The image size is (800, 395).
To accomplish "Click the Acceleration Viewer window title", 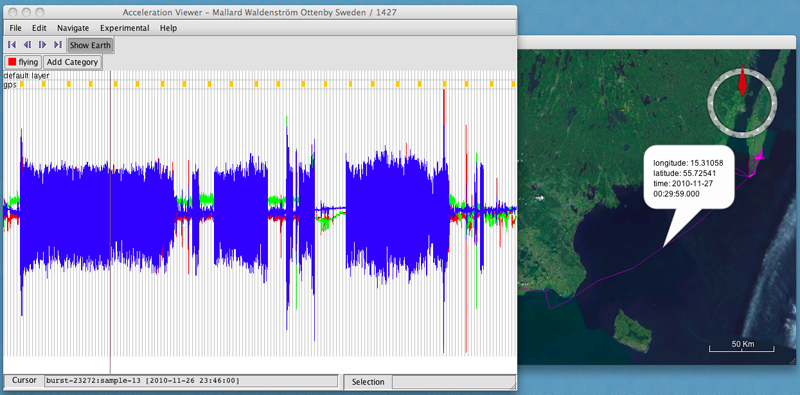I will click(259, 12).
